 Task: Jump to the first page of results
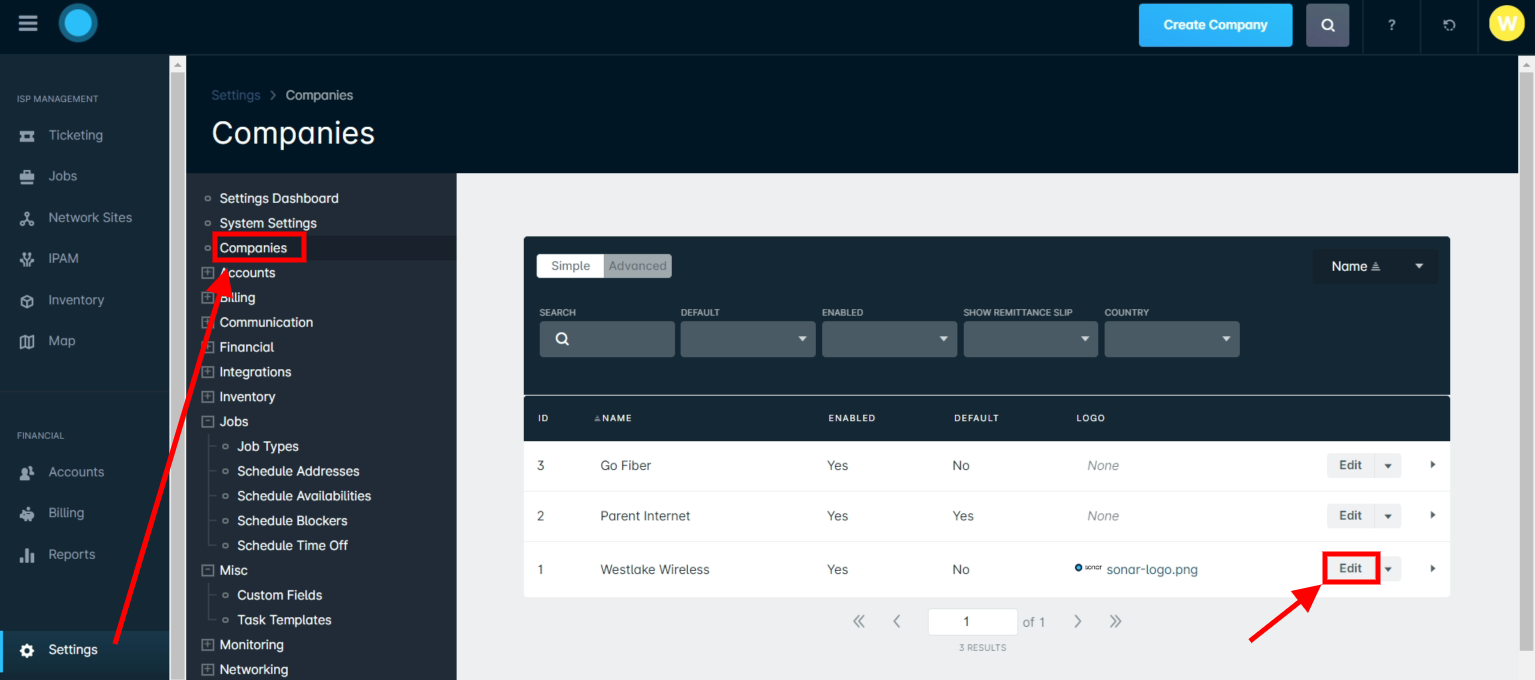click(858, 621)
